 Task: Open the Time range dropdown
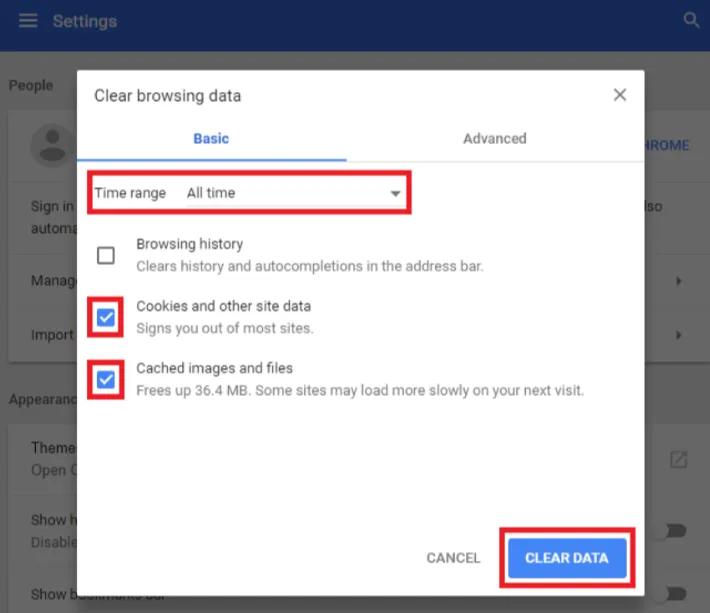[294, 193]
